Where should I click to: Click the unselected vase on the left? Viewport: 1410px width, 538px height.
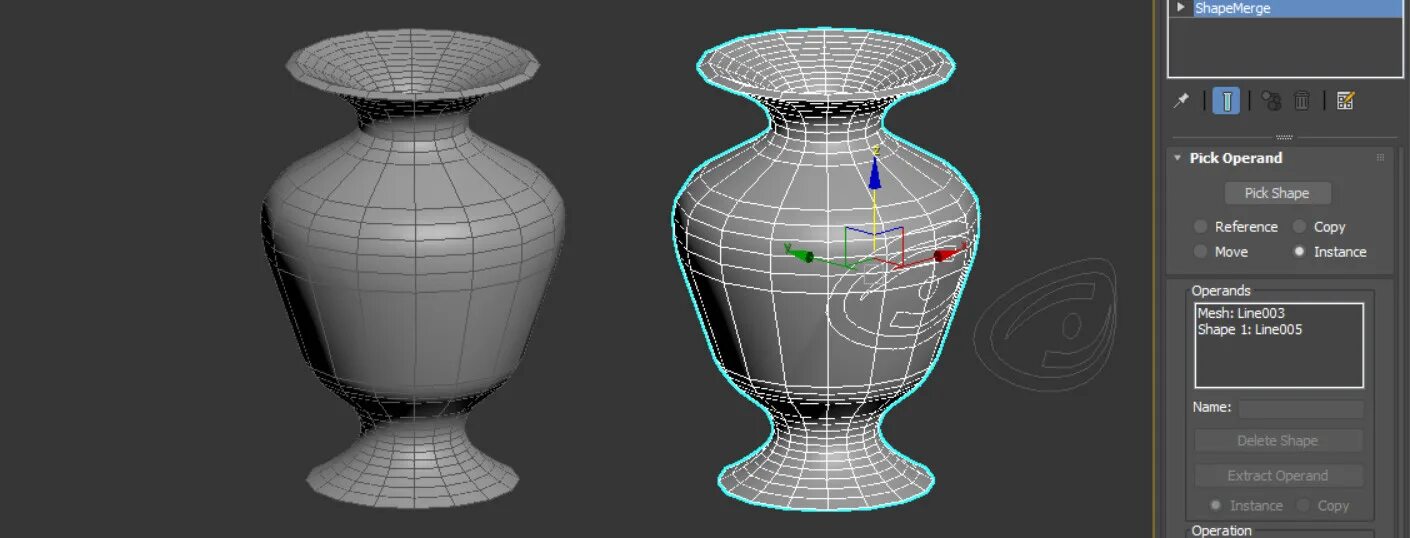click(414, 267)
